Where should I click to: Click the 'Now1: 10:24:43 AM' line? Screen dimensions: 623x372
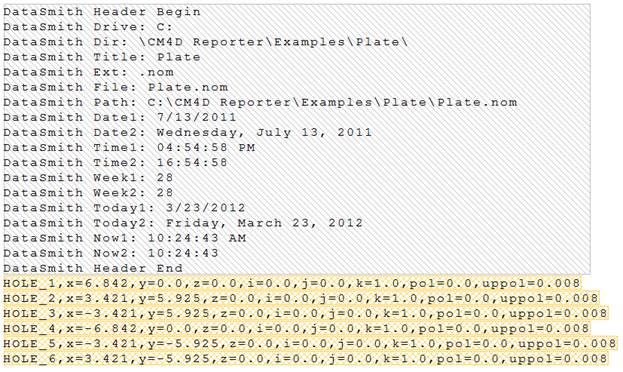tap(125, 238)
